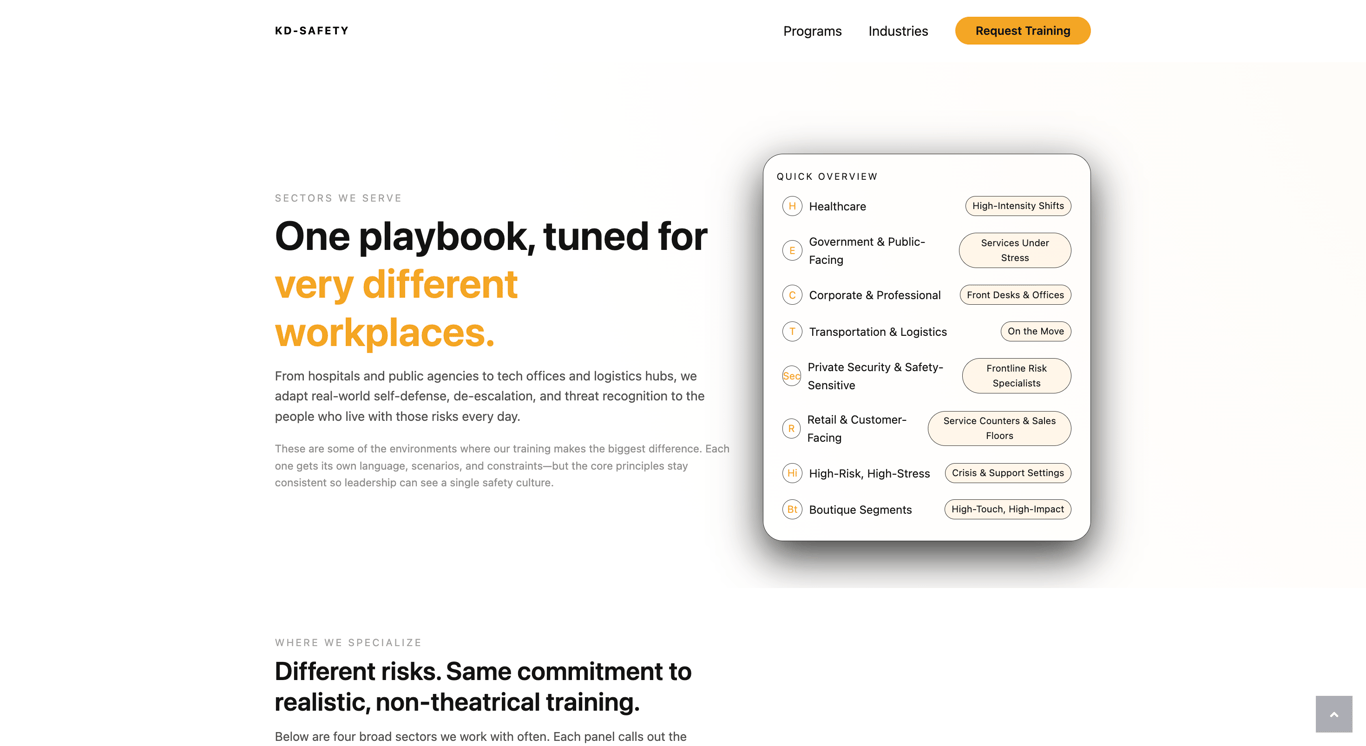Viewport: 1366px width, 746px height.
Task: Click the Transportation 'T' circle icon
Action: click(x=792, y=331)
